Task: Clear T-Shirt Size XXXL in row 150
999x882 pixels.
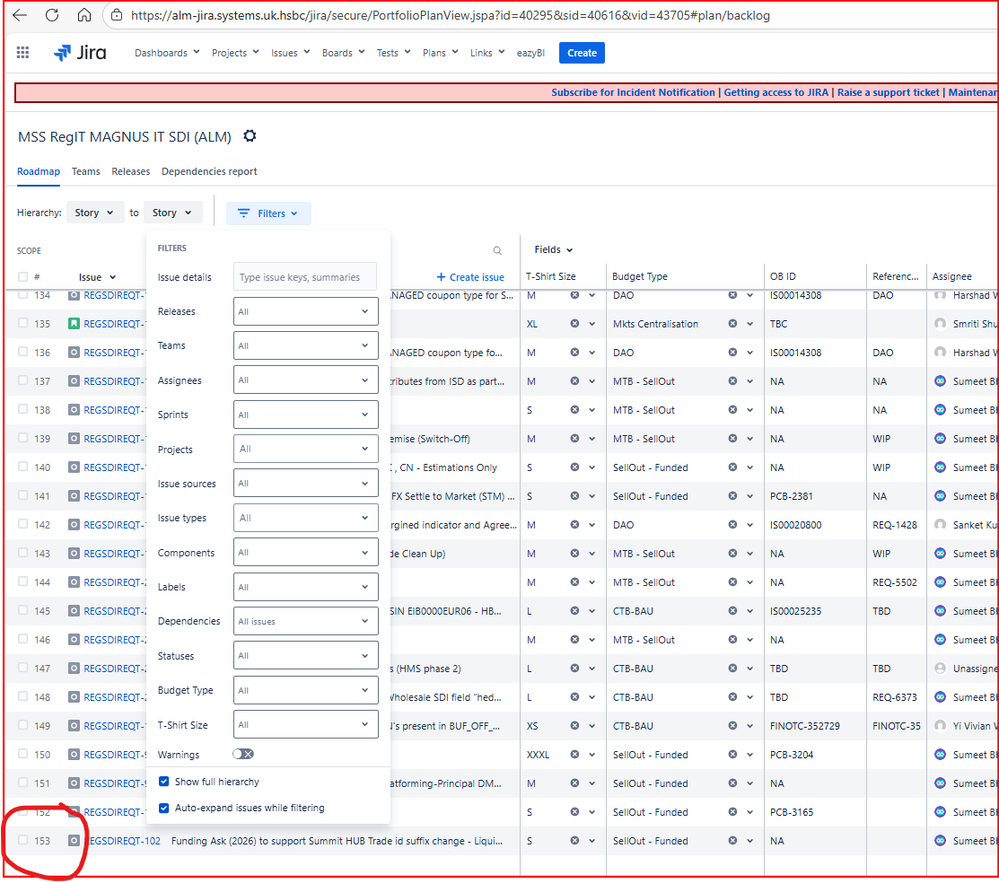Action: tap(575, 755)
